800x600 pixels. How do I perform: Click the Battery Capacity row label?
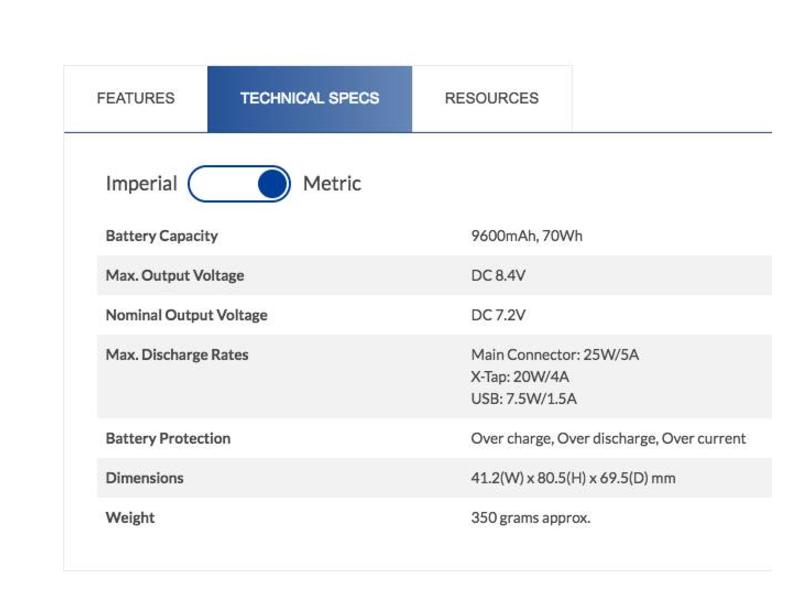(x=161, y=236)
